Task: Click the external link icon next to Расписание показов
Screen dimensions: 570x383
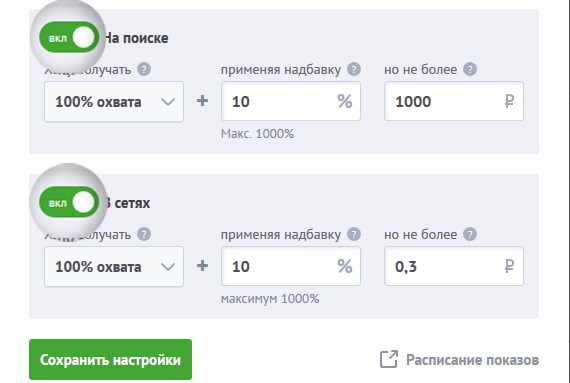Action: point(389,359)
